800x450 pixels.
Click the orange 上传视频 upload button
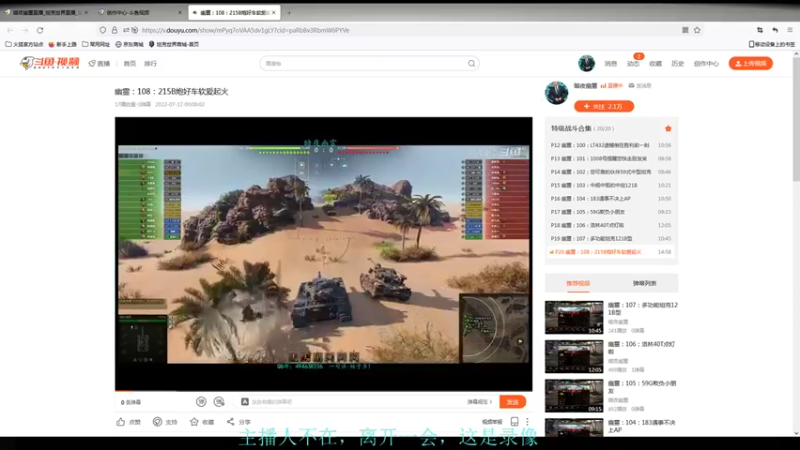[x=751, y=63]
